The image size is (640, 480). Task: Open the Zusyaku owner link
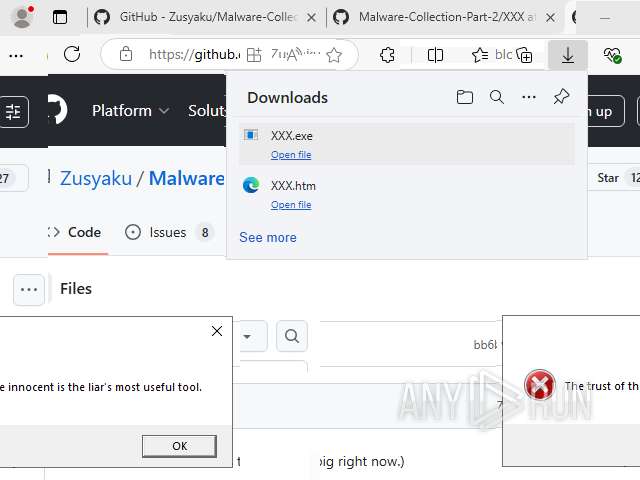tap(96, 178)
